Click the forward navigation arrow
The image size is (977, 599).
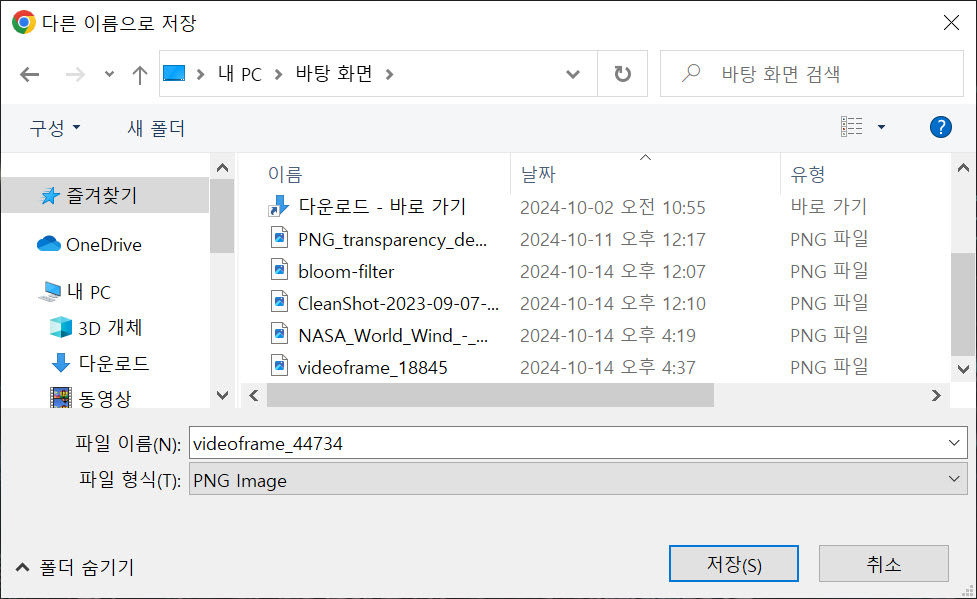(75, 75)
